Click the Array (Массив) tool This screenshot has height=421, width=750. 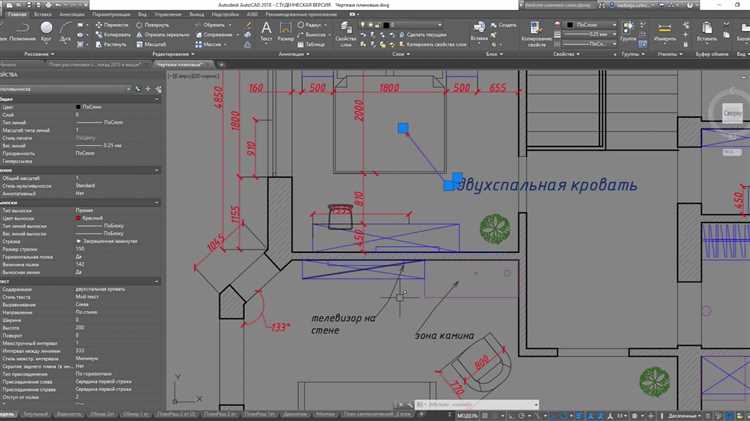208,44
